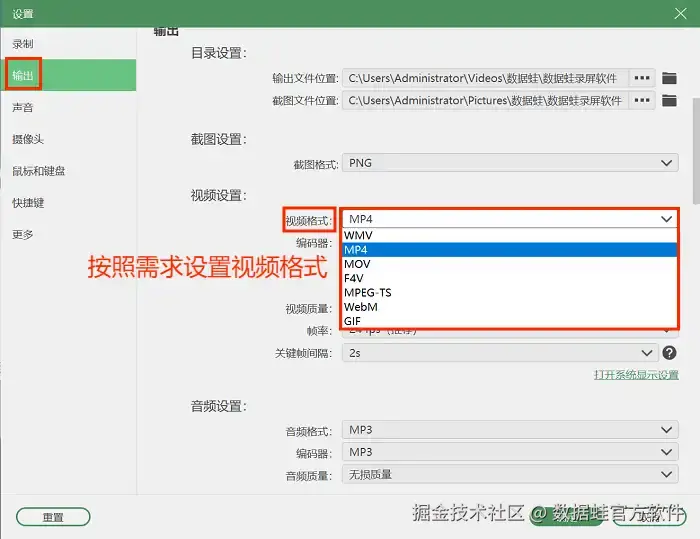
Task: Select WebM video format option
Action: pyautogui.click(x=509, y=307)
